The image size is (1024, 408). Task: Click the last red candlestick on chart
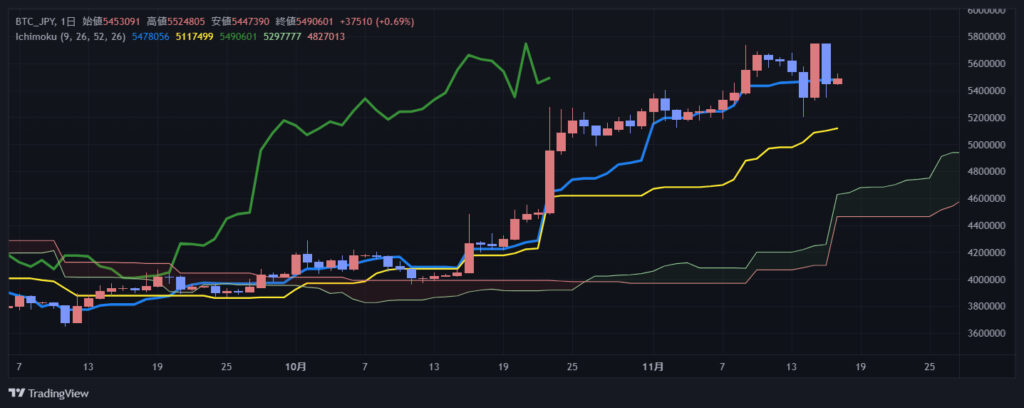pyautogui.click(x=837, y=81)
